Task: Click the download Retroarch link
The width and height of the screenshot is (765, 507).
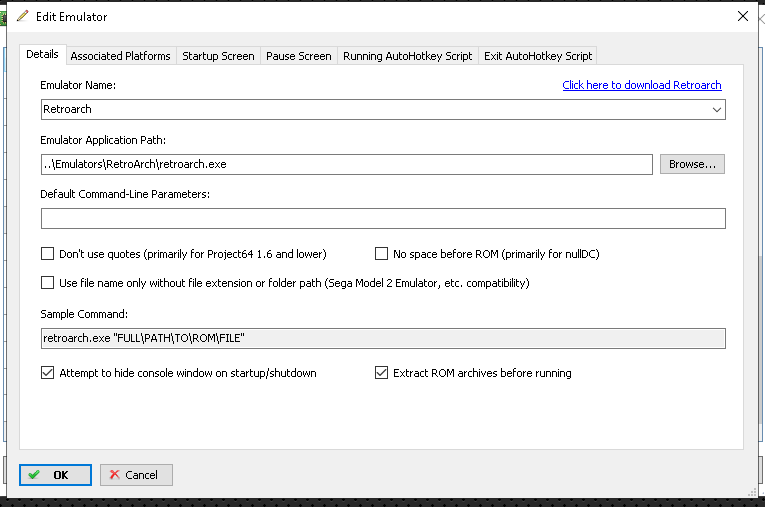Action: pos(642,85)
